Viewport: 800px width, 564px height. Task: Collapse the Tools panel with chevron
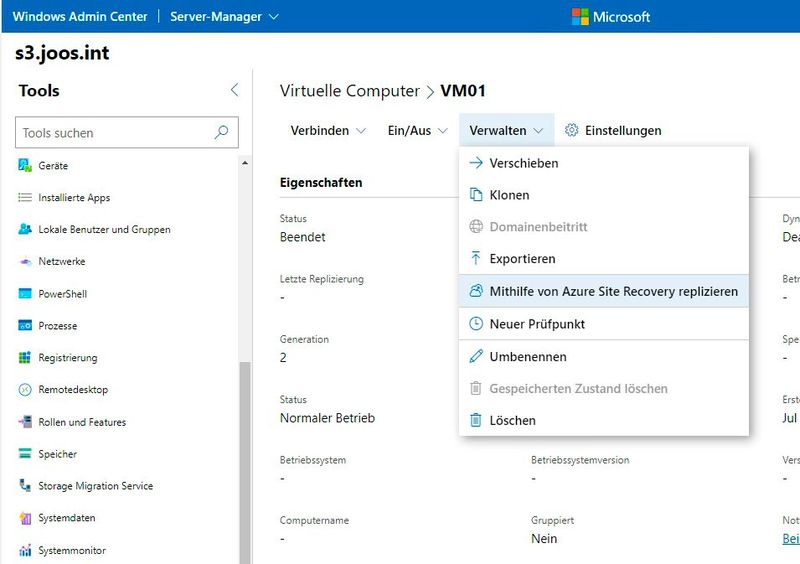click(x=234, y=90)
